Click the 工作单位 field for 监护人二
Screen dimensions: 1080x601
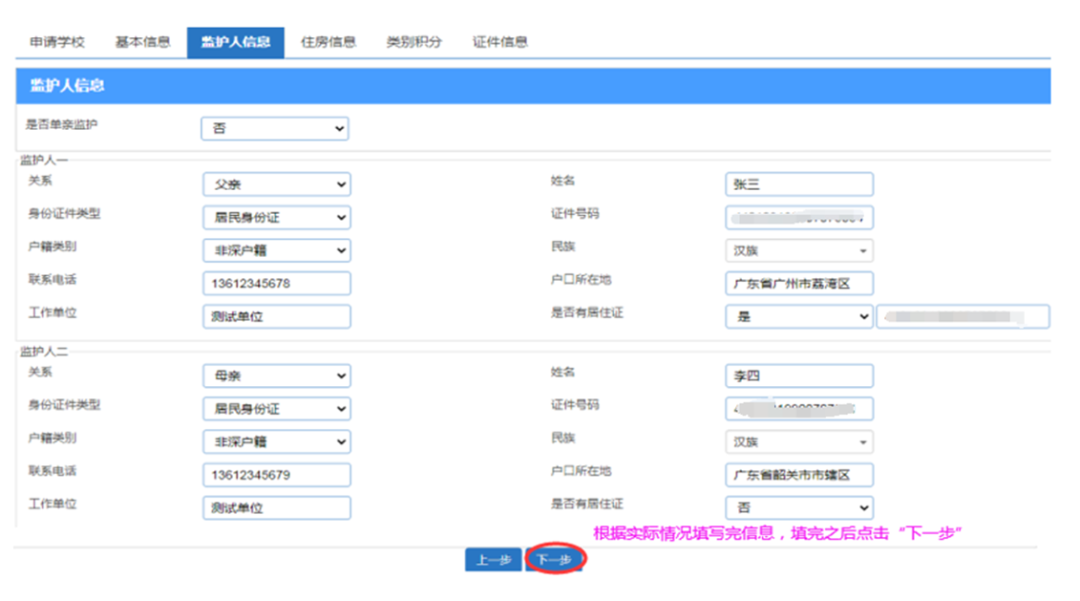pyautogui.click(x=277, y=508)
